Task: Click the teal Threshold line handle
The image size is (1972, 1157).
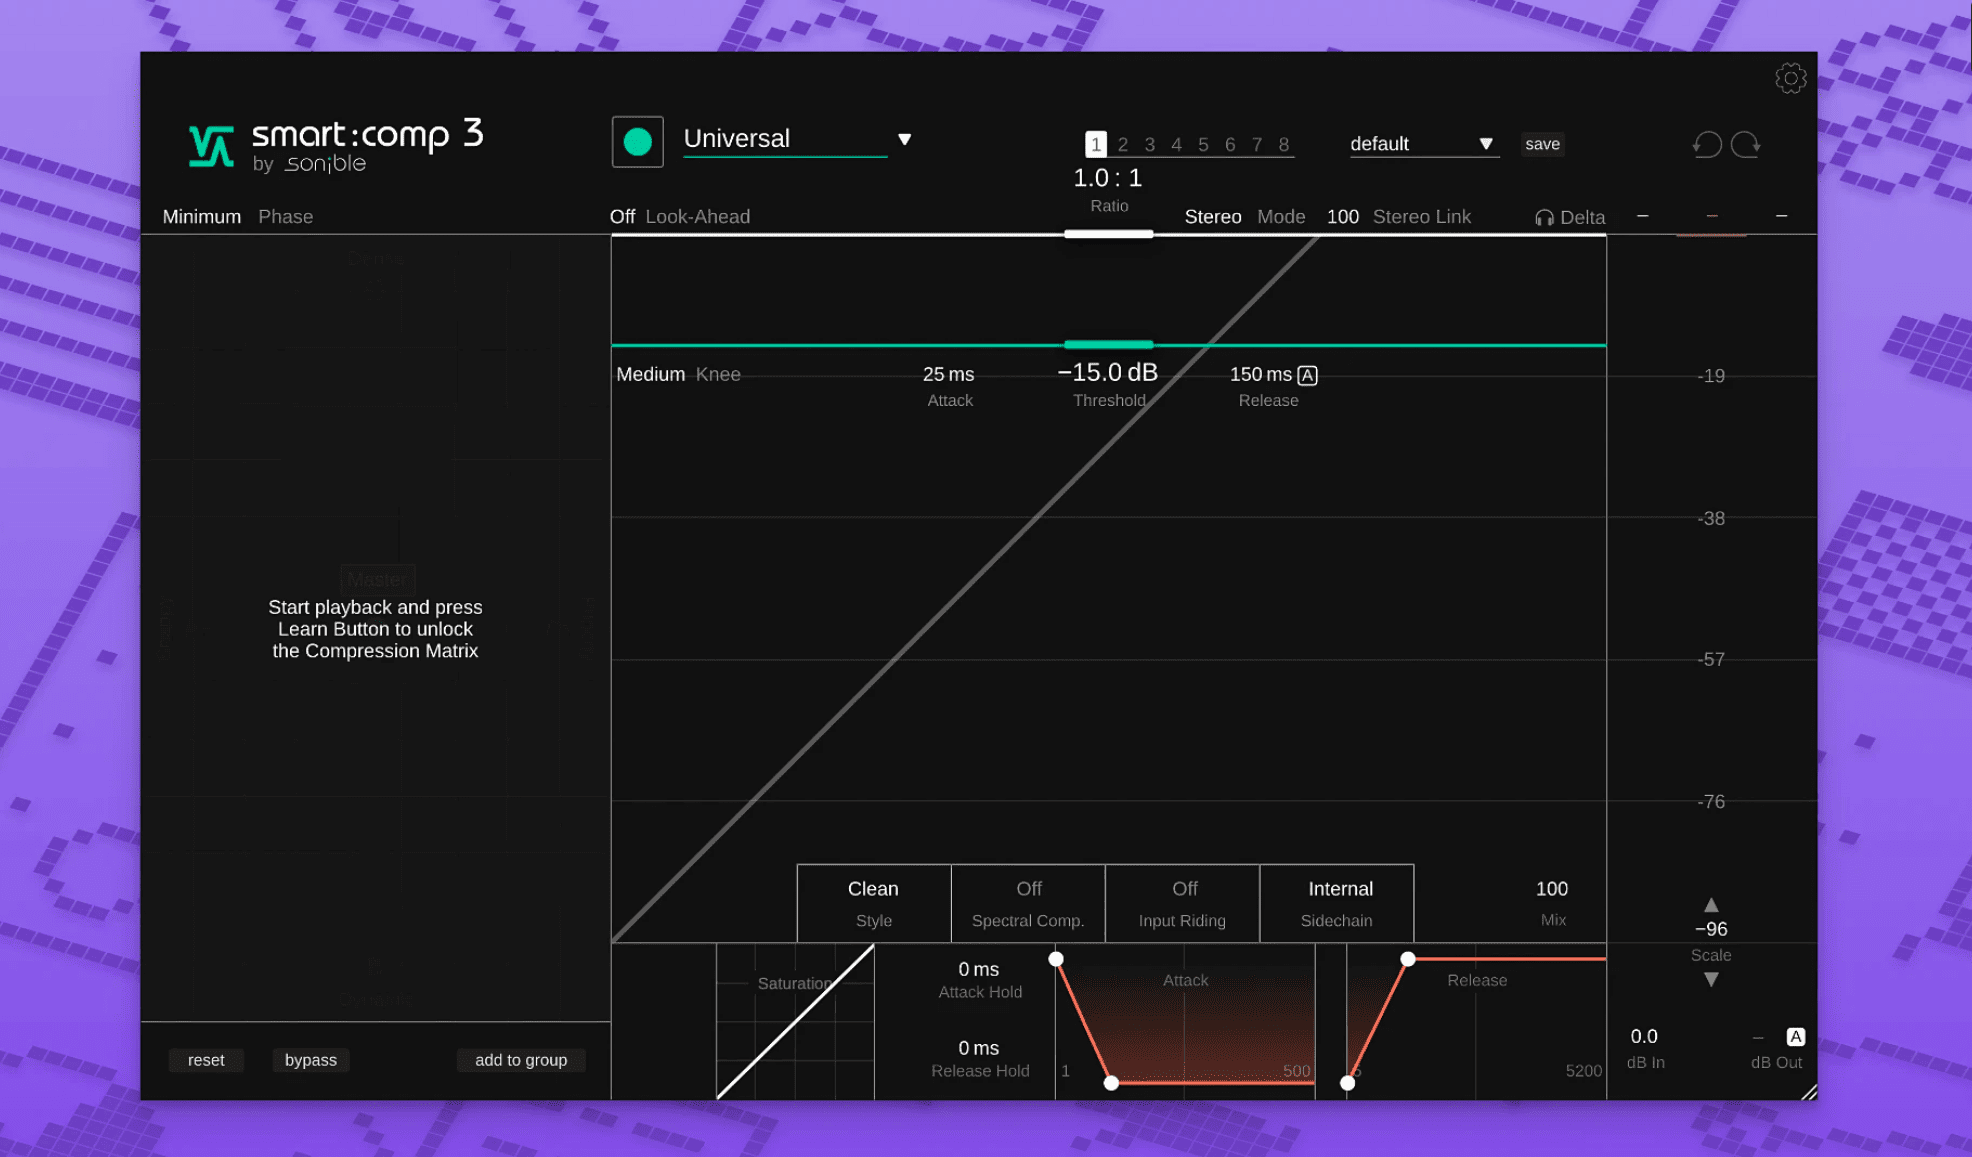Action: tap(1108, 345)
